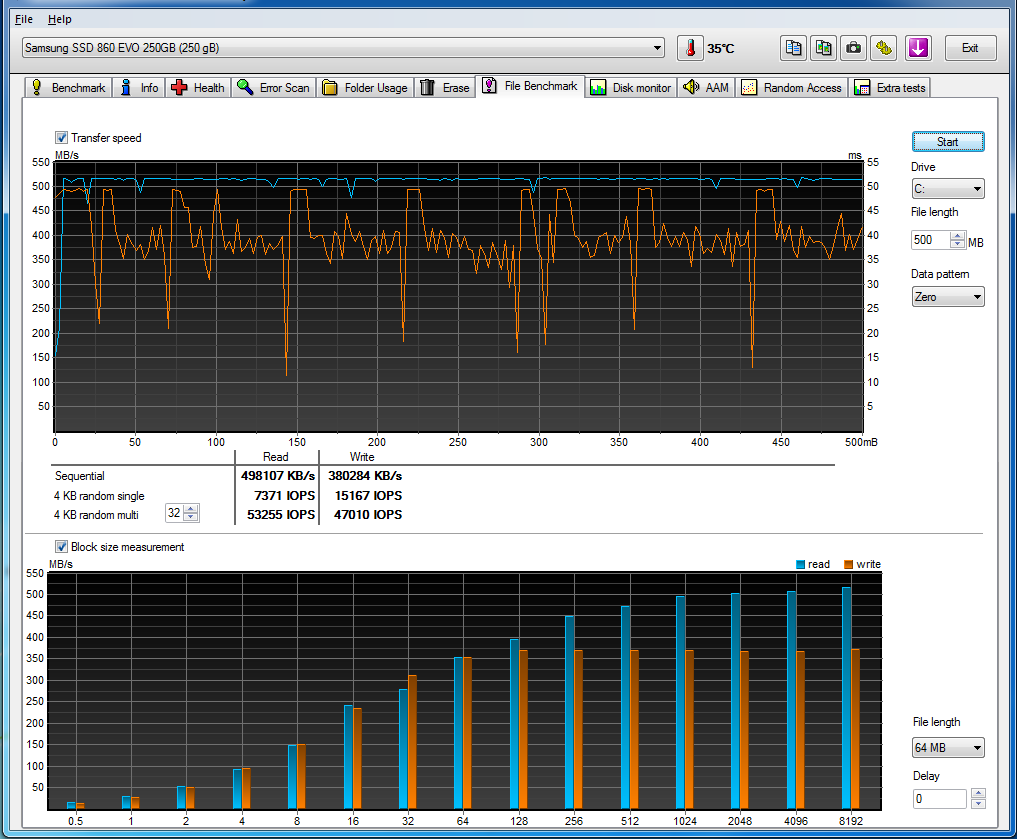Click the 53255 IOPS read value
Screen dimensions: 1017x839
point(281,514)
